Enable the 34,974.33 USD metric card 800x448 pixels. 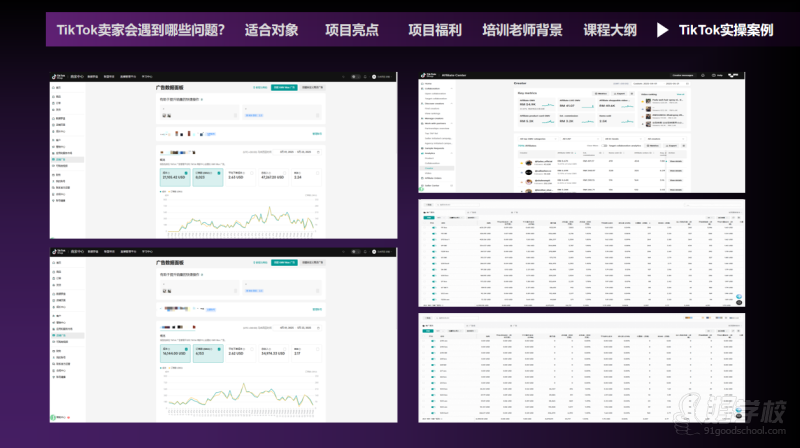coord(273,353)
